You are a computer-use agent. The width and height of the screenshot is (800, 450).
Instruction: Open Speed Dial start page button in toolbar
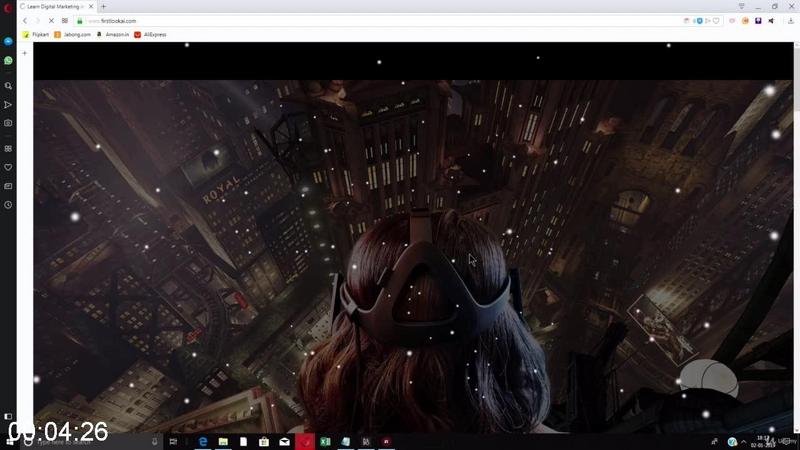[65, 21]
